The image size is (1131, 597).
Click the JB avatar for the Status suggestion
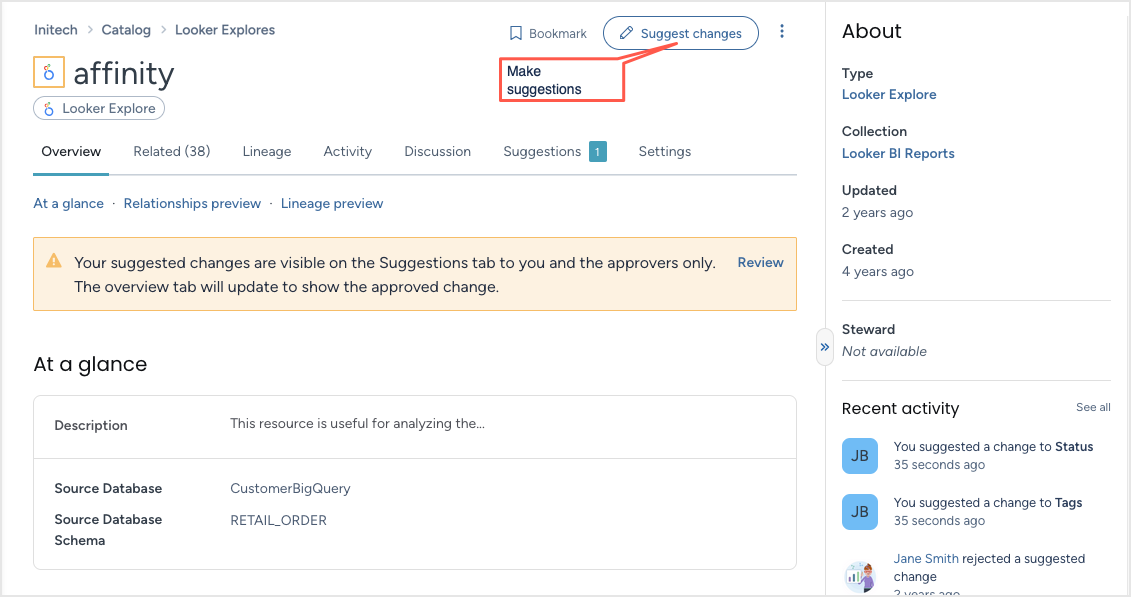859,455
